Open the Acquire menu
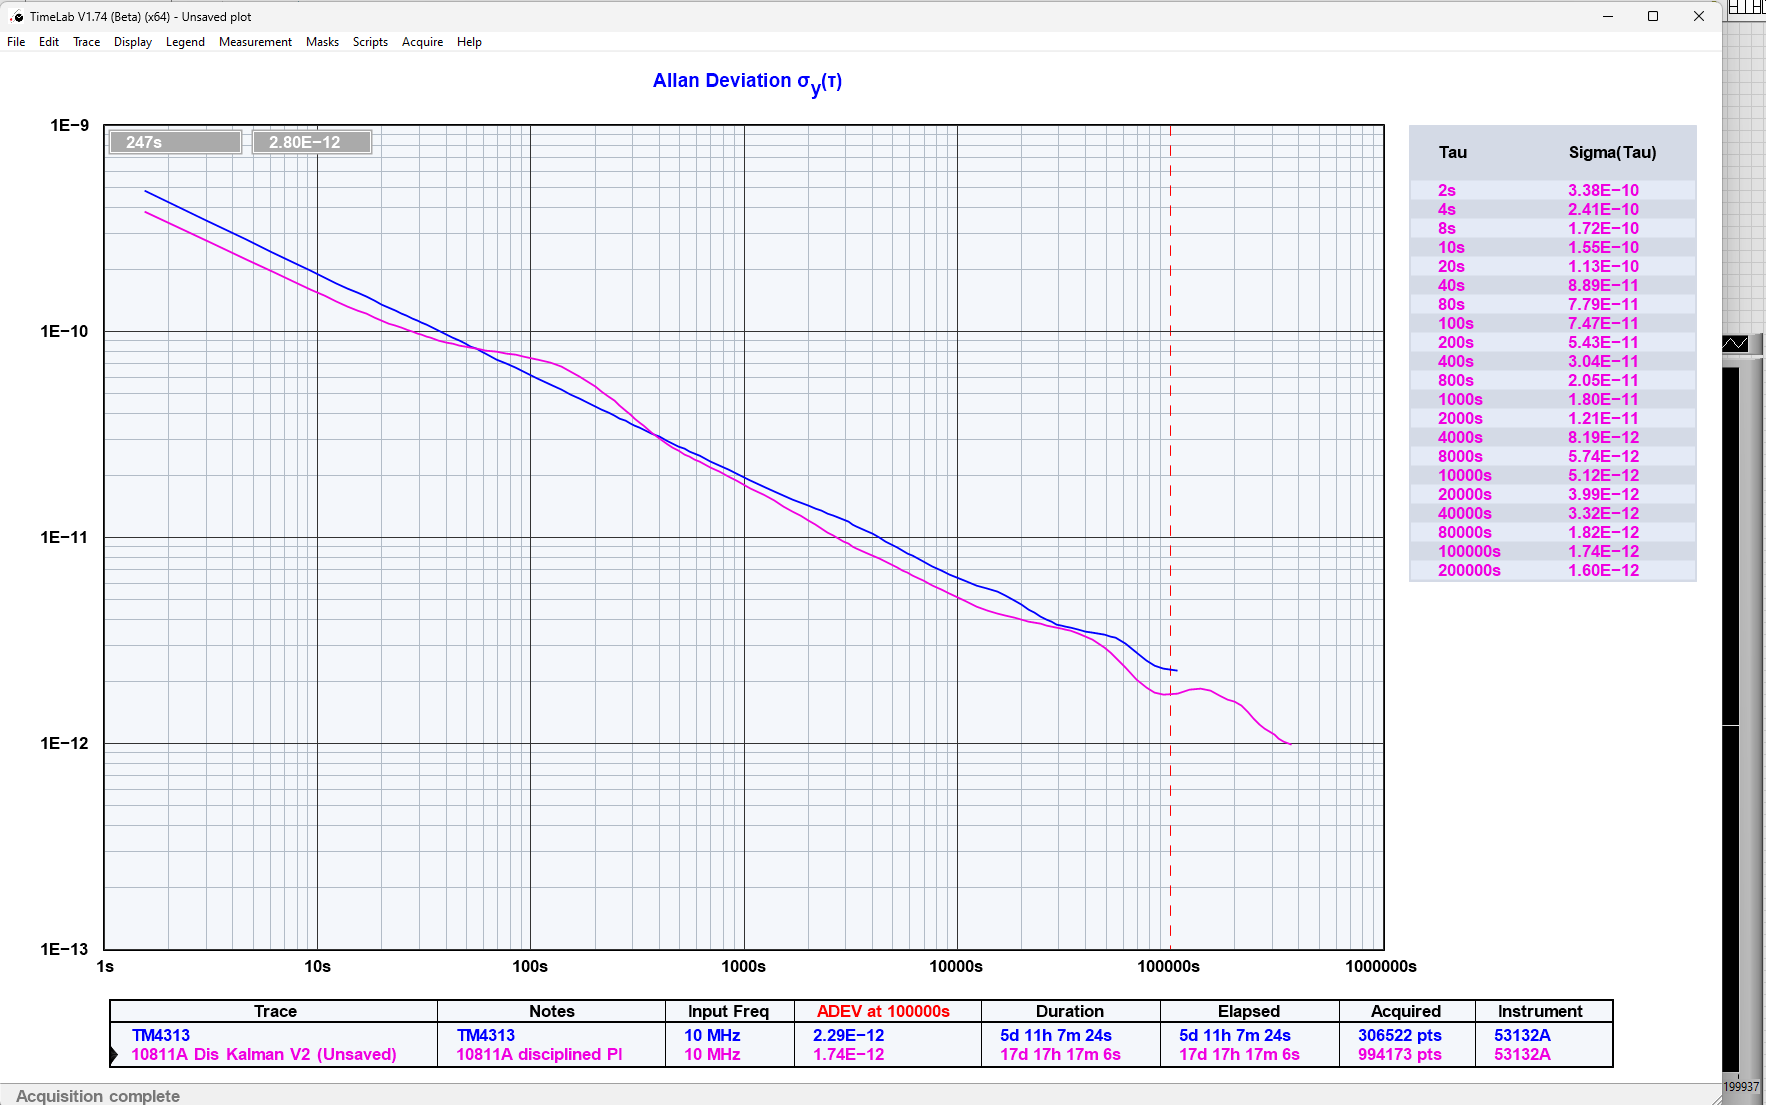The image size is (1766, 1105). click(x=422, y=42)
